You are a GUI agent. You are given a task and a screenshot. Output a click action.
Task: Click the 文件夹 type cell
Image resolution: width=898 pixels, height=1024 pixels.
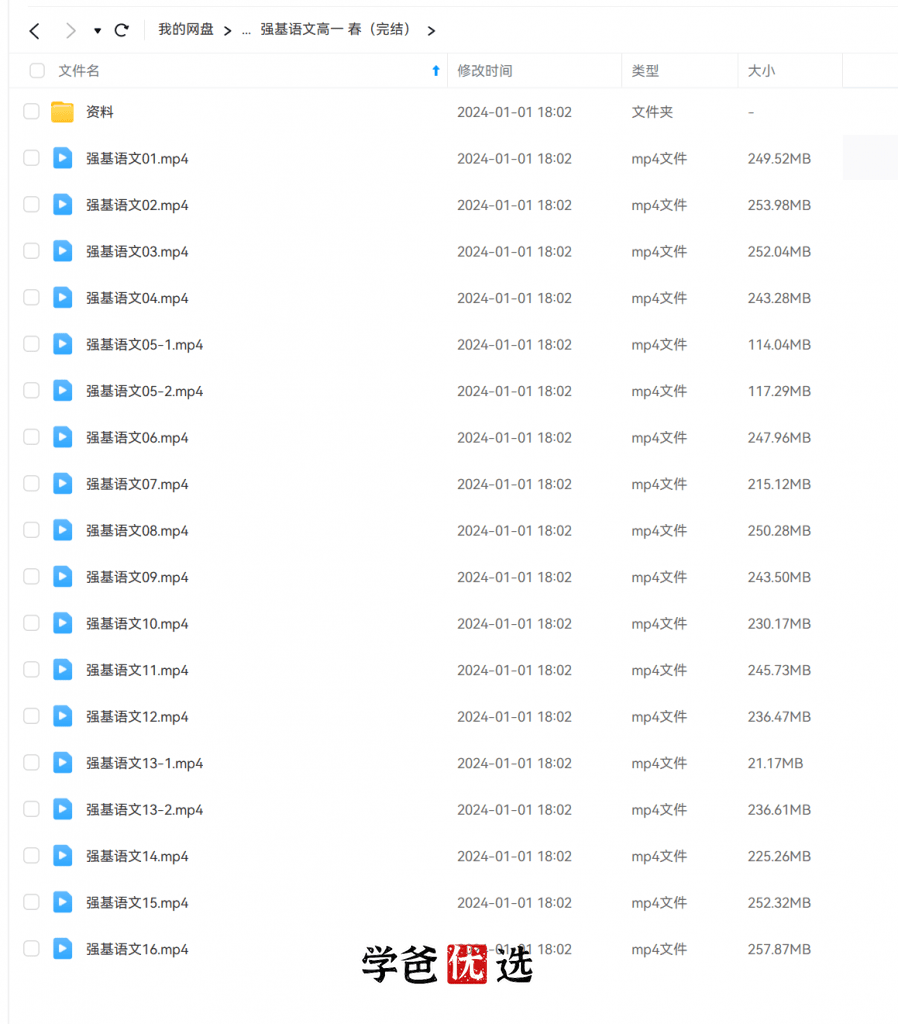click(x=652, y=112)
